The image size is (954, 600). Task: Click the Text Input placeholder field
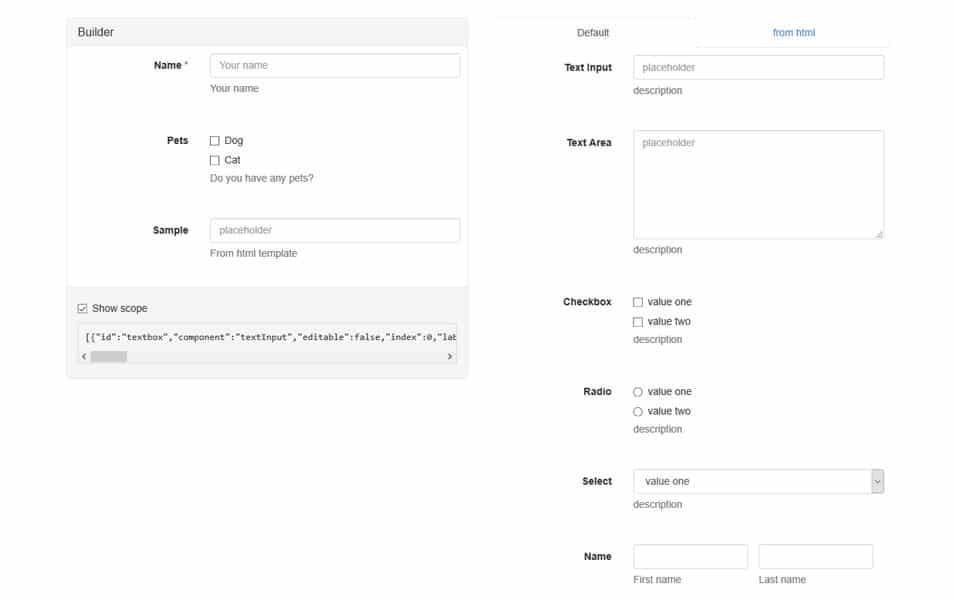757,67
